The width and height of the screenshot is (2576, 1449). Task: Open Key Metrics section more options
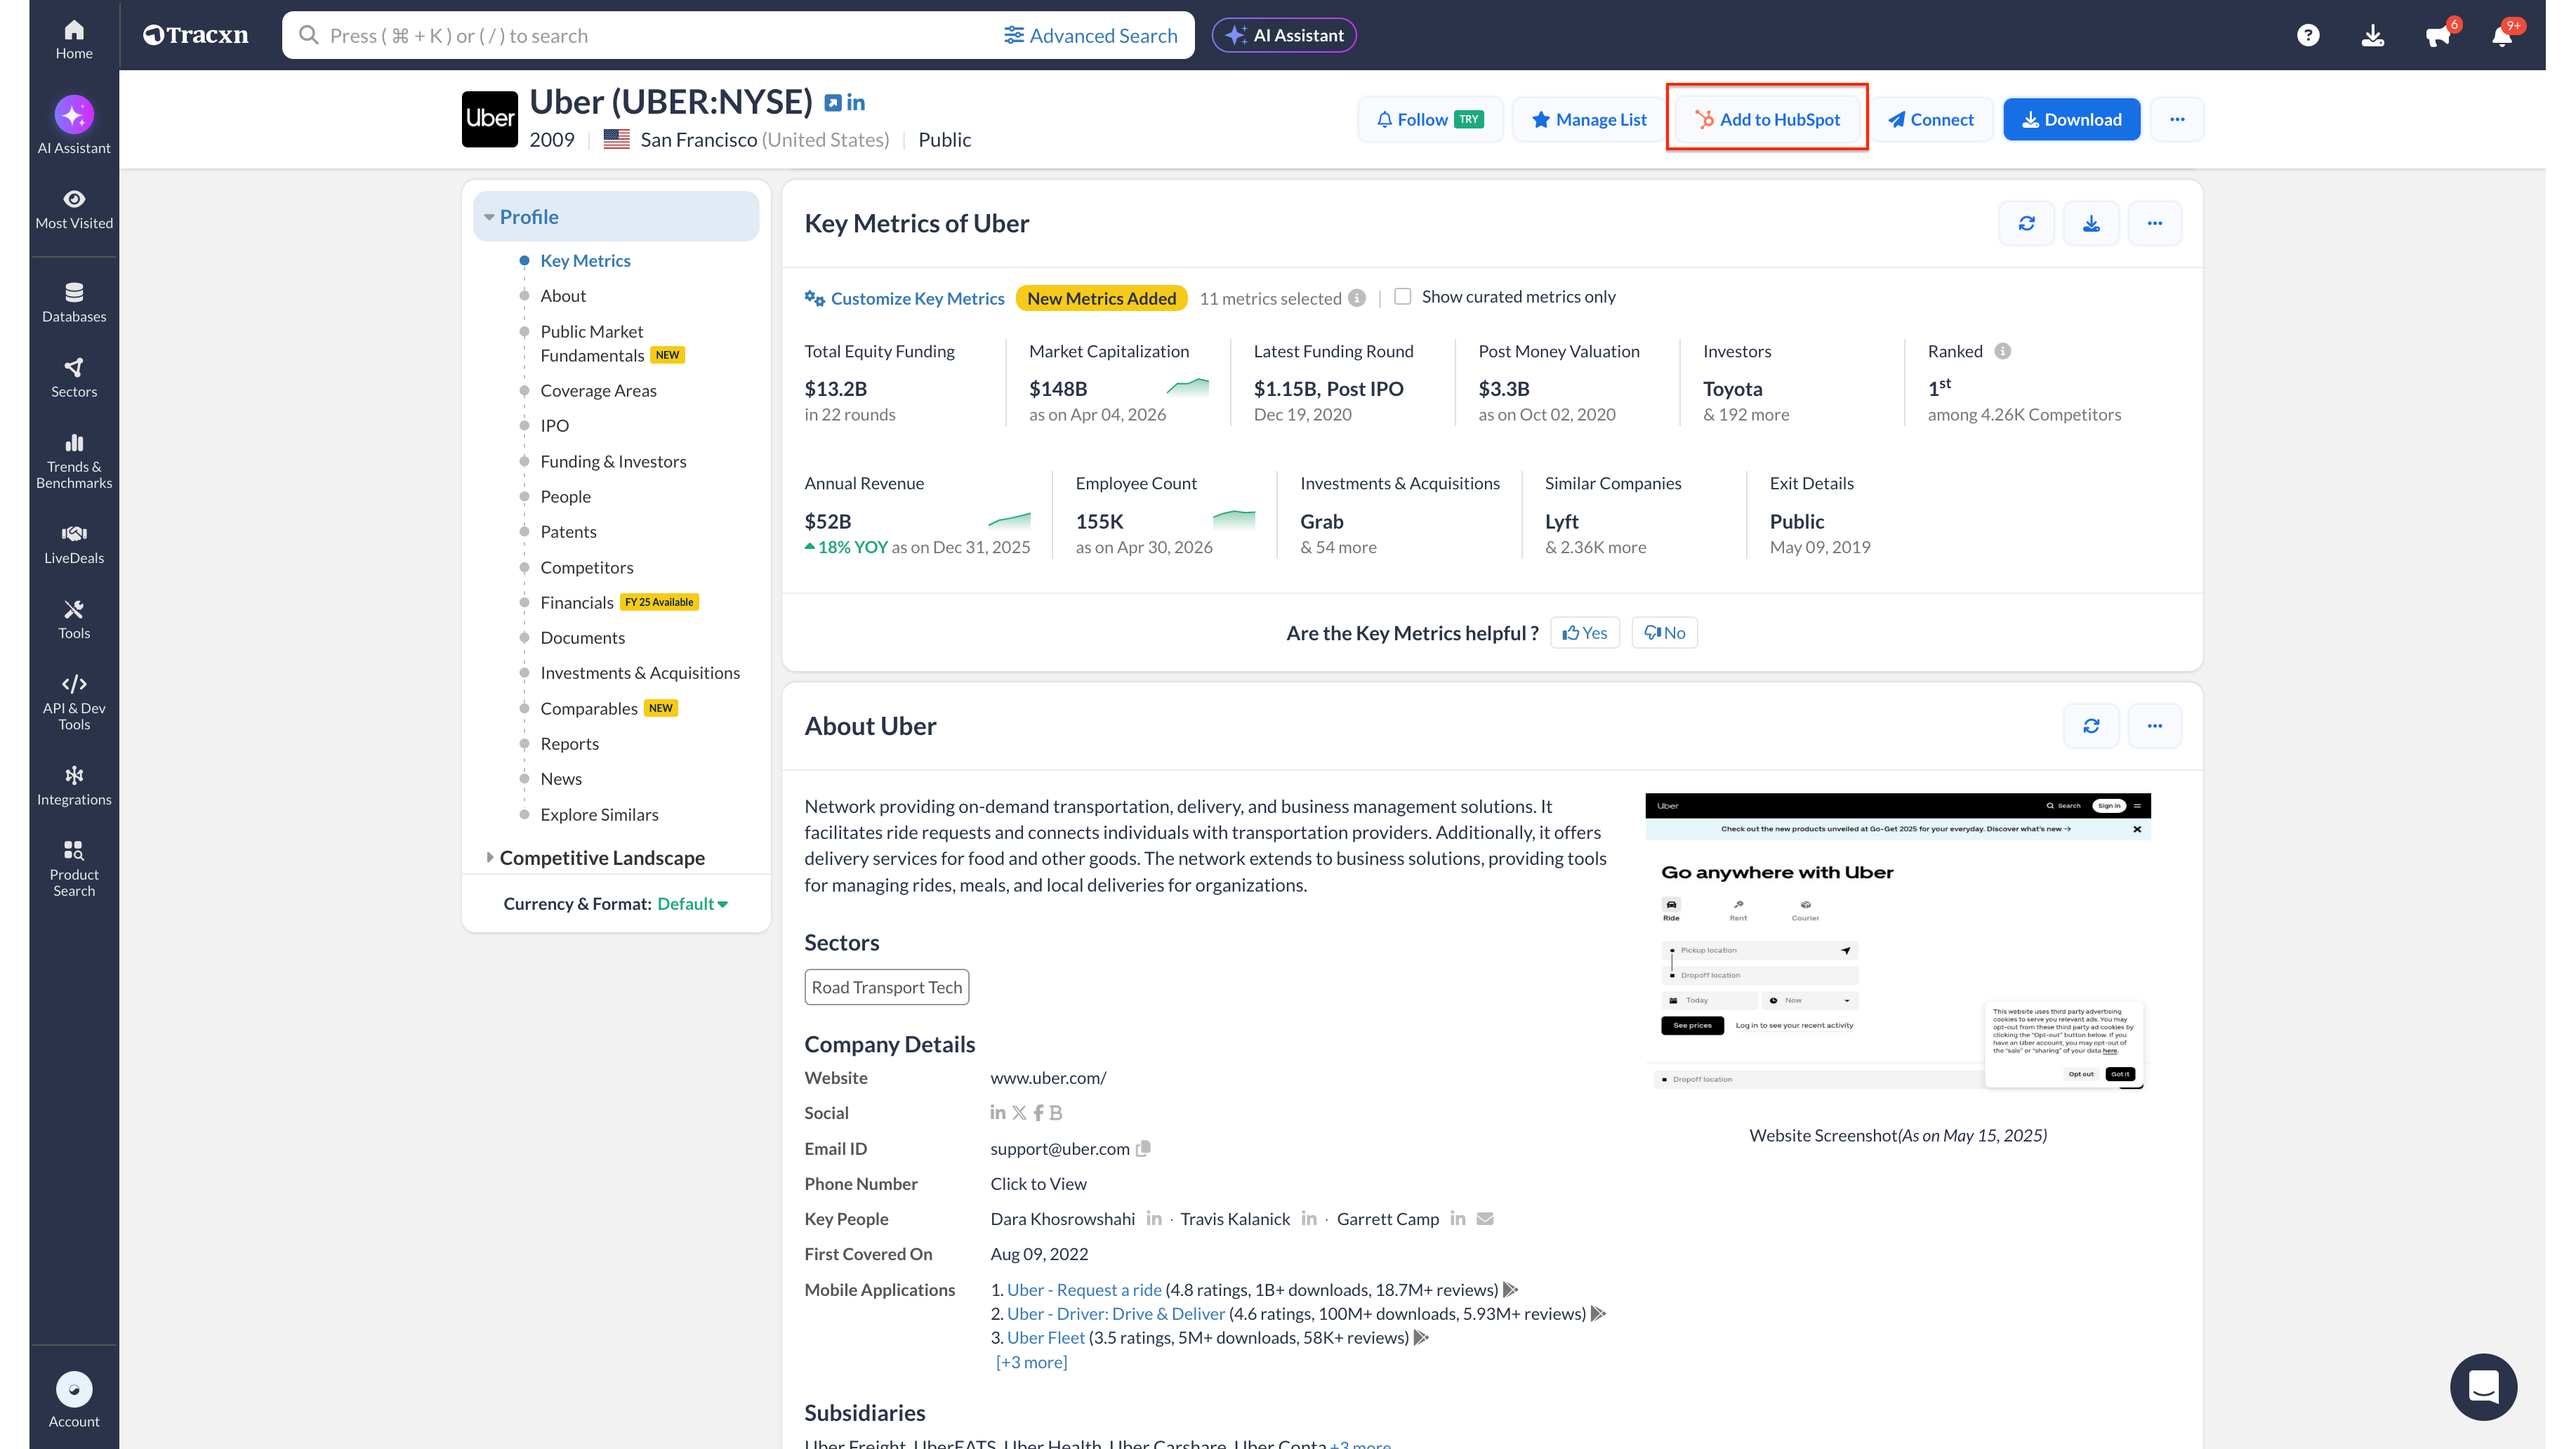(2155, 223)
